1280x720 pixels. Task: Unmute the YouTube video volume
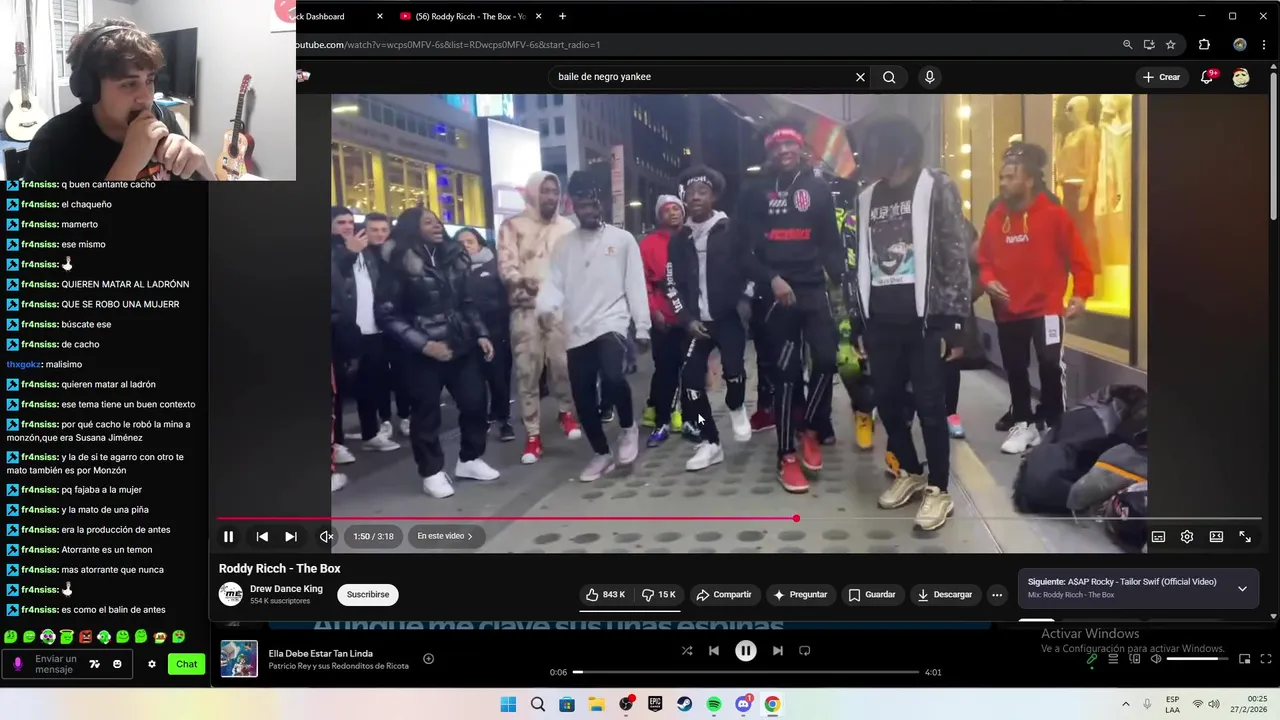[x=326, y=537]
